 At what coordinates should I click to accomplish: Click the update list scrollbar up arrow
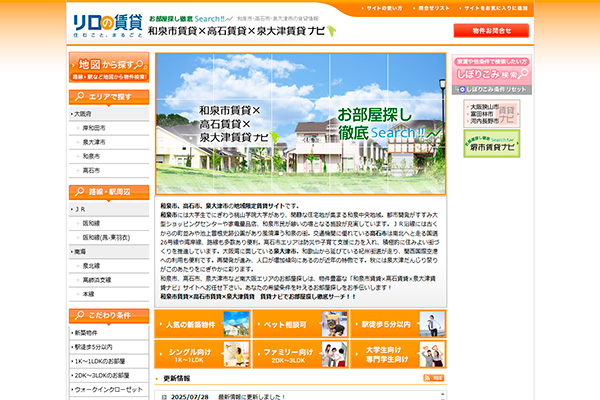point(442,394)
